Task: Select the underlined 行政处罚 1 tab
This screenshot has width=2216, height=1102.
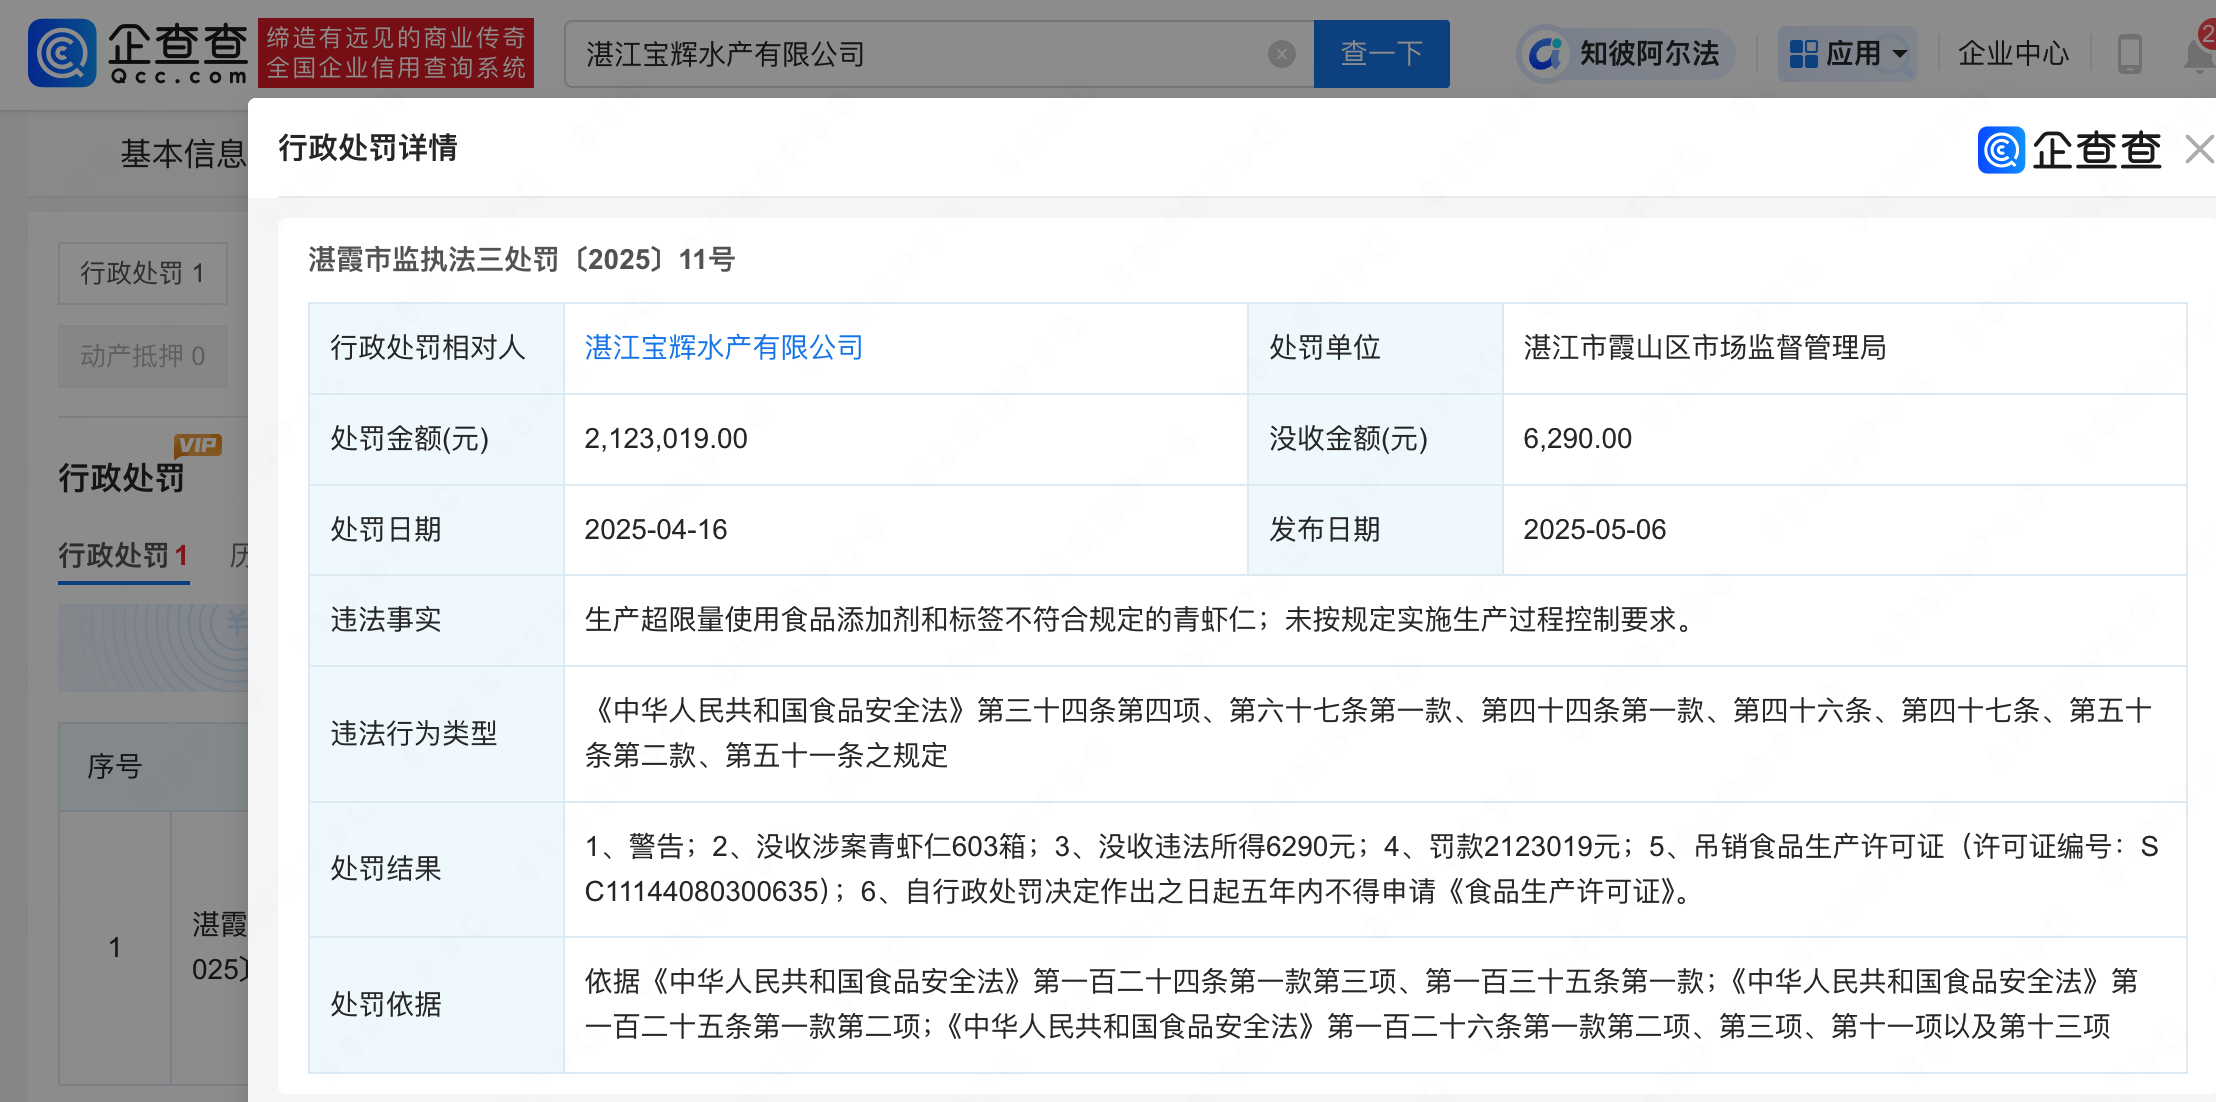Action: (123, 555)
